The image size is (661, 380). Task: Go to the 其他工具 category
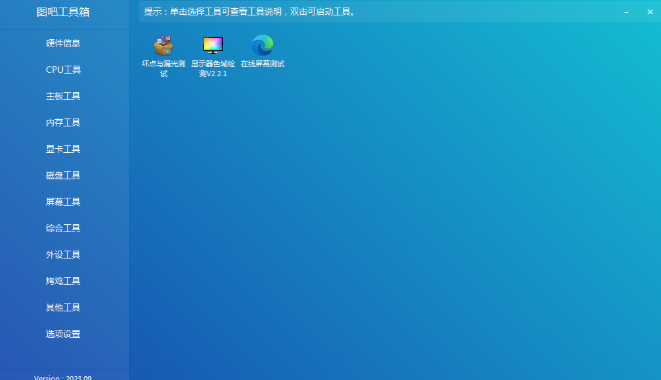[x=63, y=307]
